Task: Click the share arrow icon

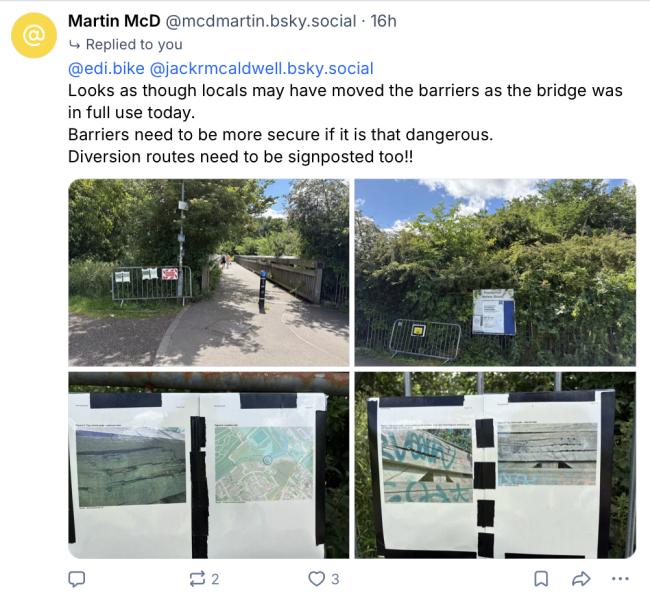Action: [581, 579]
